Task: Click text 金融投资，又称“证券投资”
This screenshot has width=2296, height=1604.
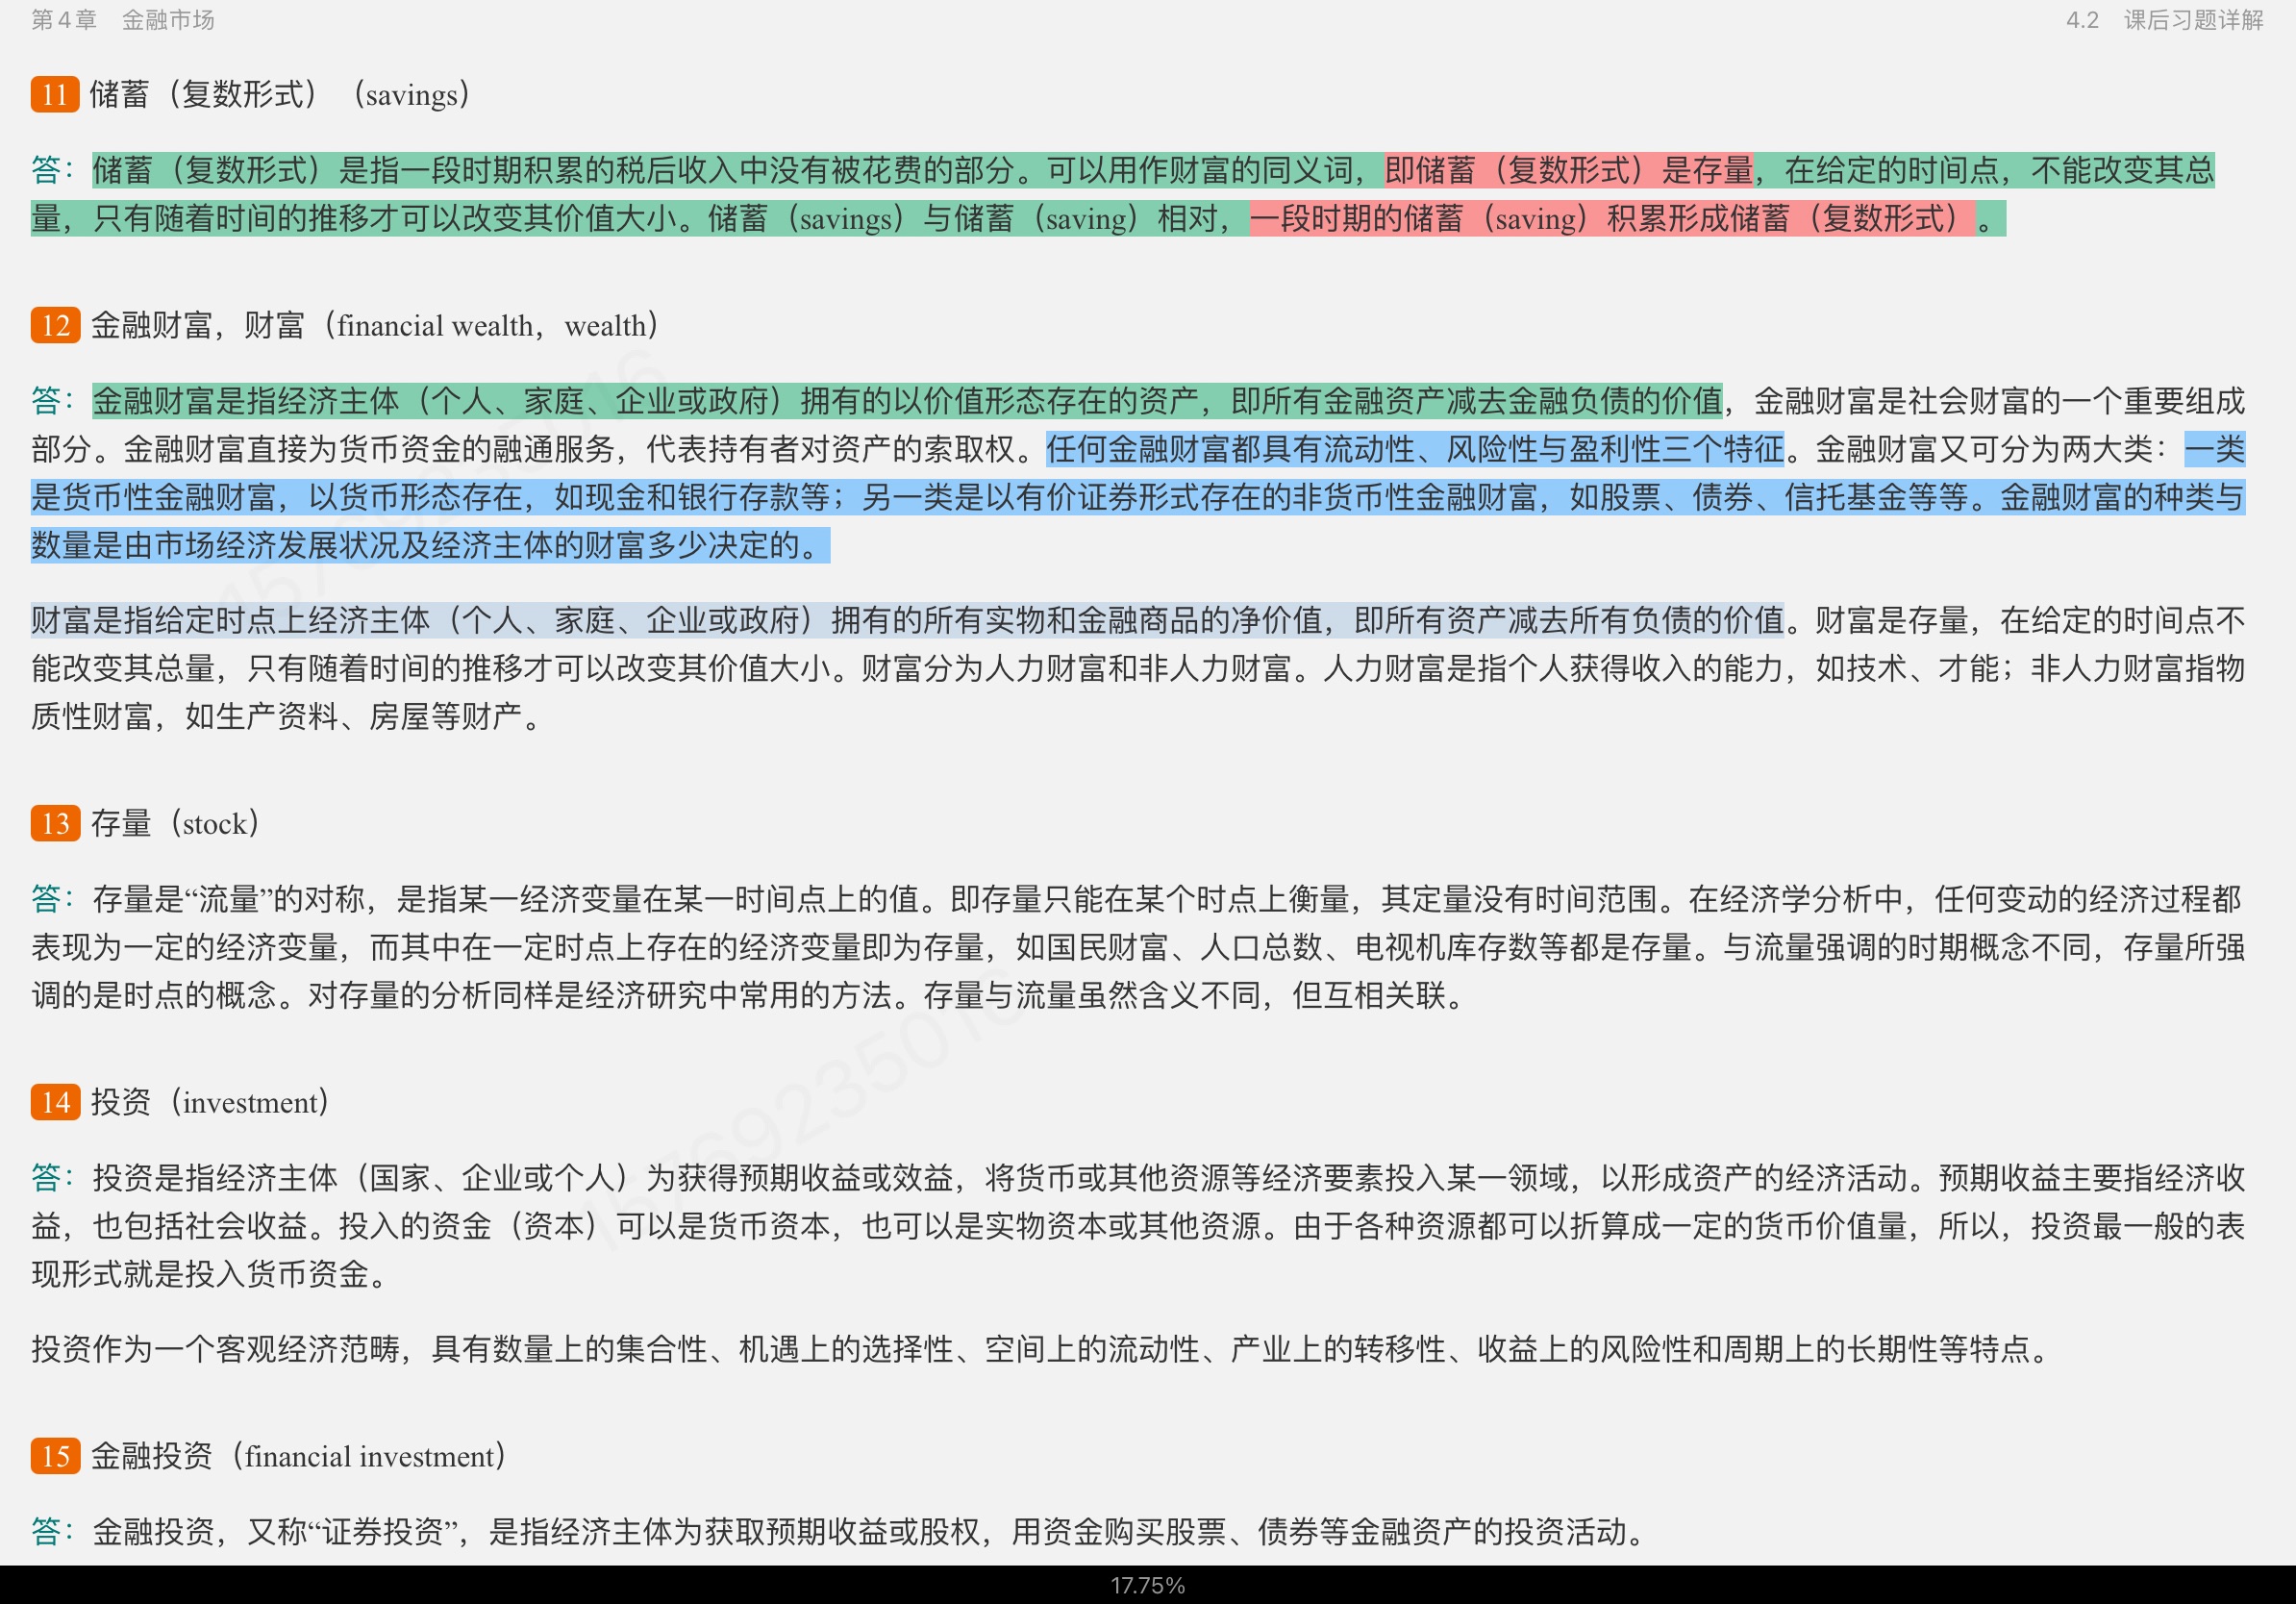Action: (276, 1532)
